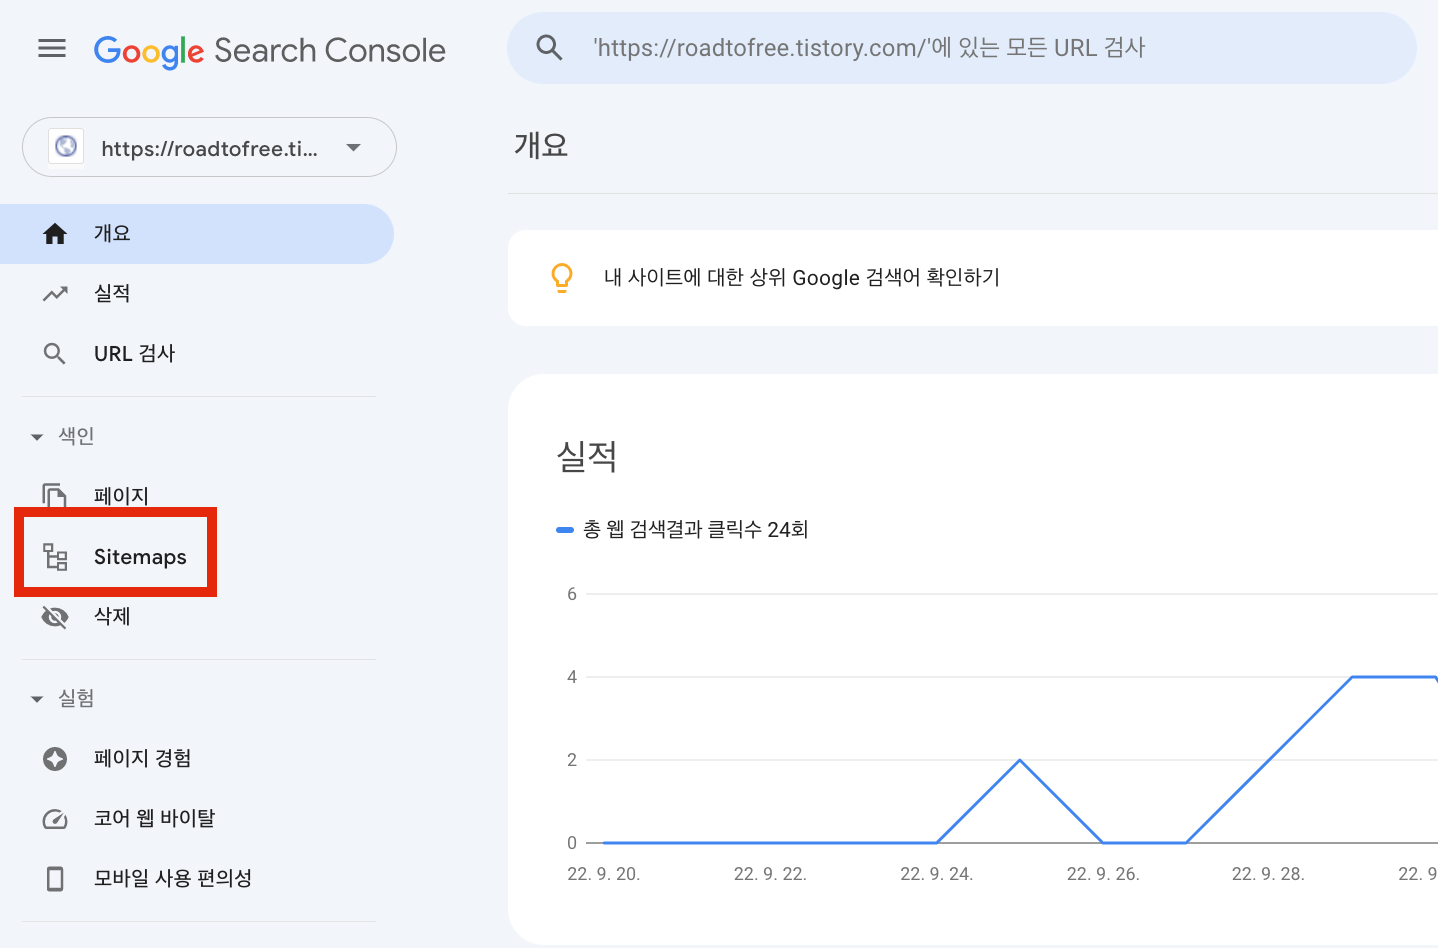Click the Google Search Console logo

[269, 49]
